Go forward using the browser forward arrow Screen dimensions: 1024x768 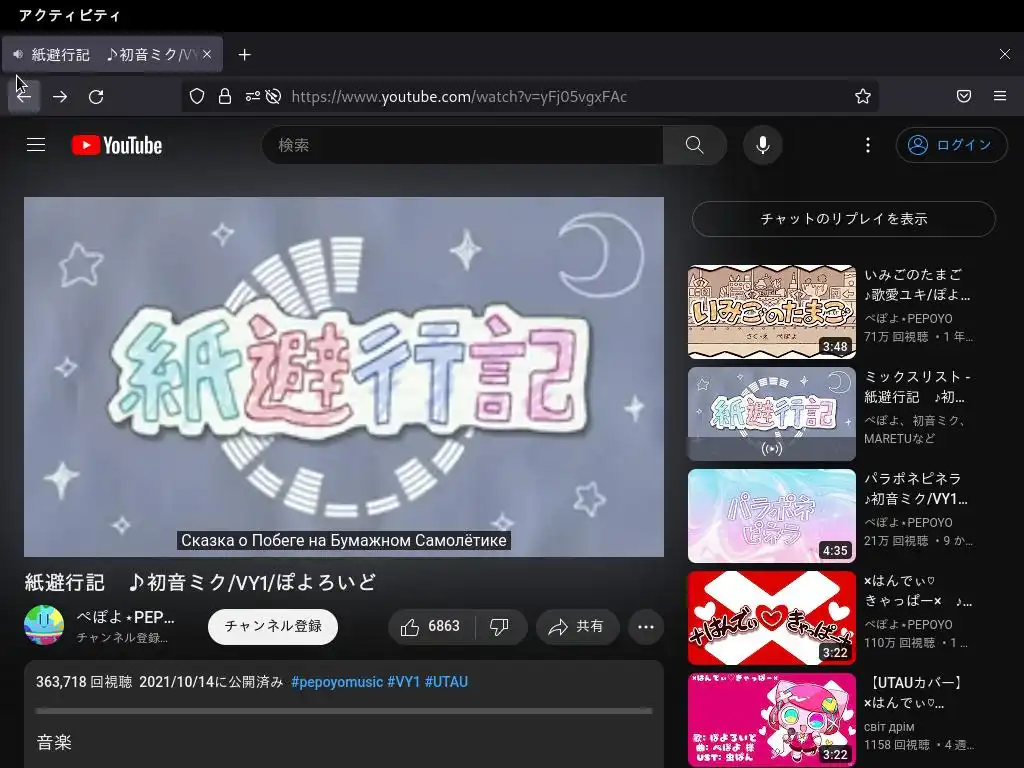[60, 97]
